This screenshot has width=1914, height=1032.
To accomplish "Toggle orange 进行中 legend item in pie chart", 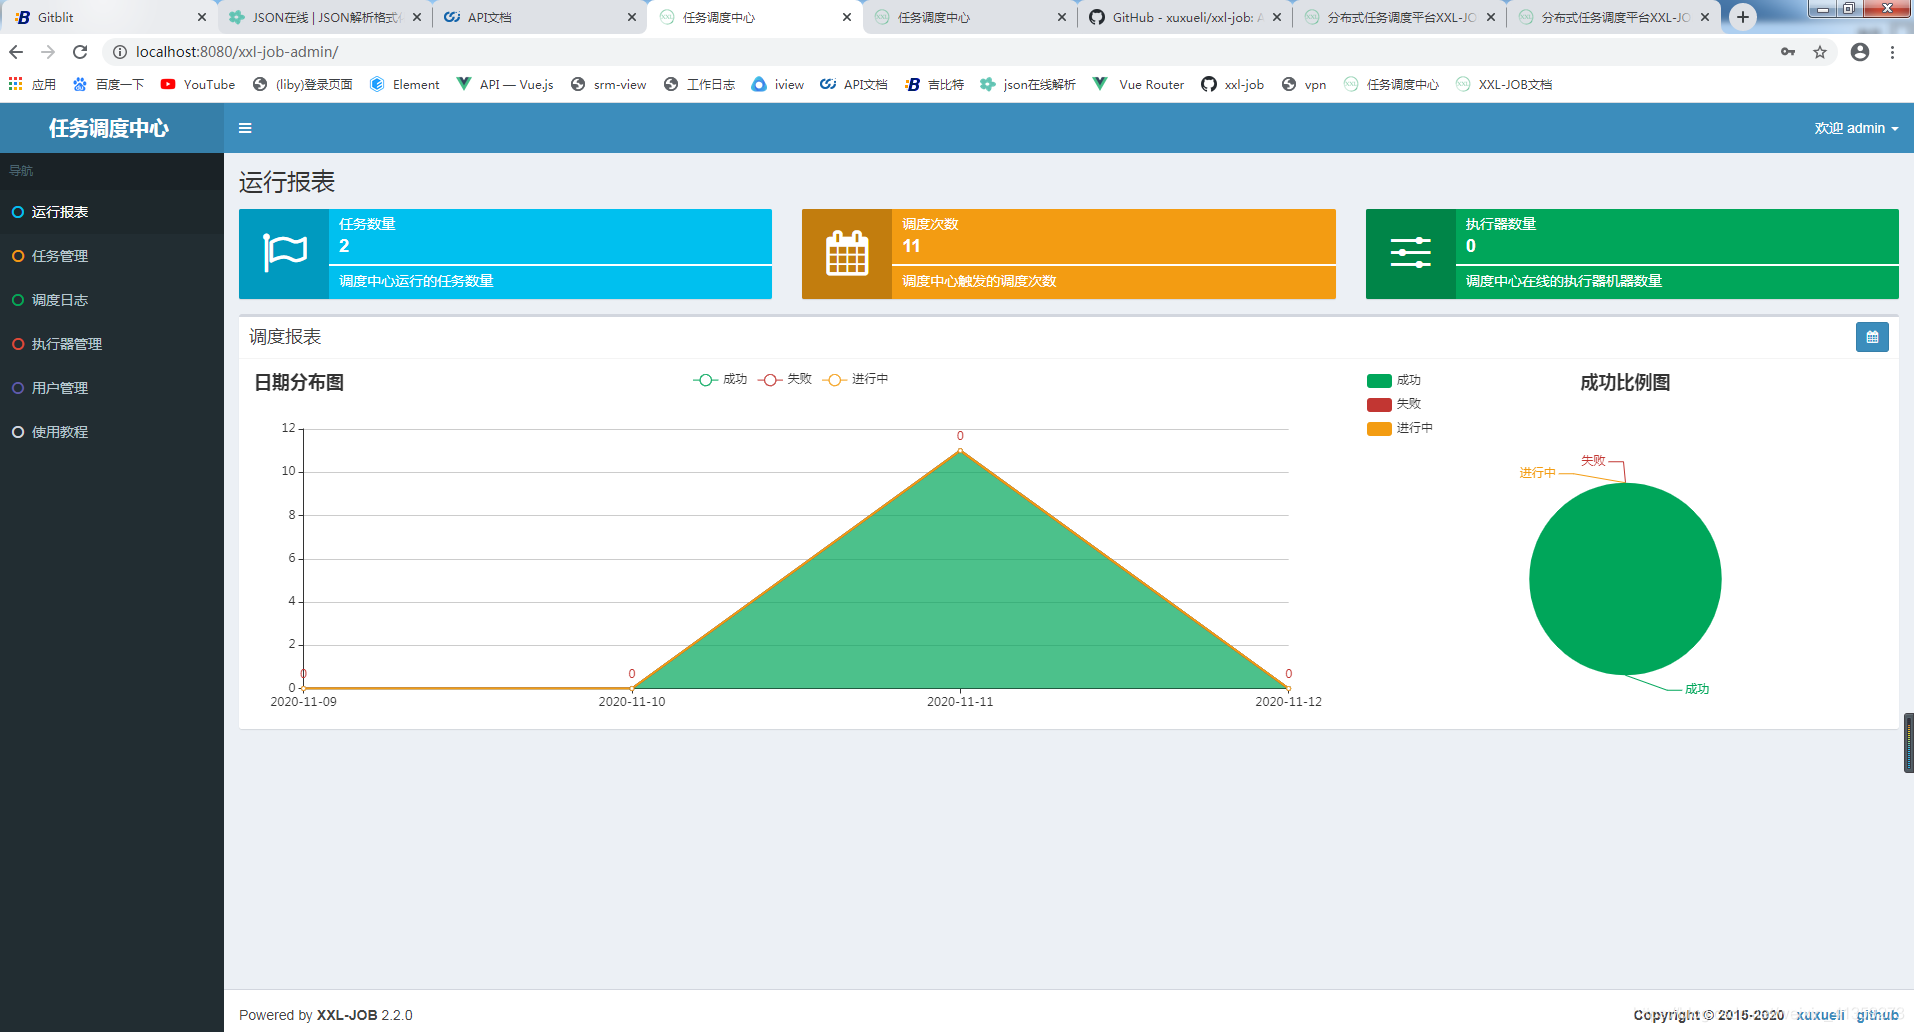I will click(x=1400, y=428).
